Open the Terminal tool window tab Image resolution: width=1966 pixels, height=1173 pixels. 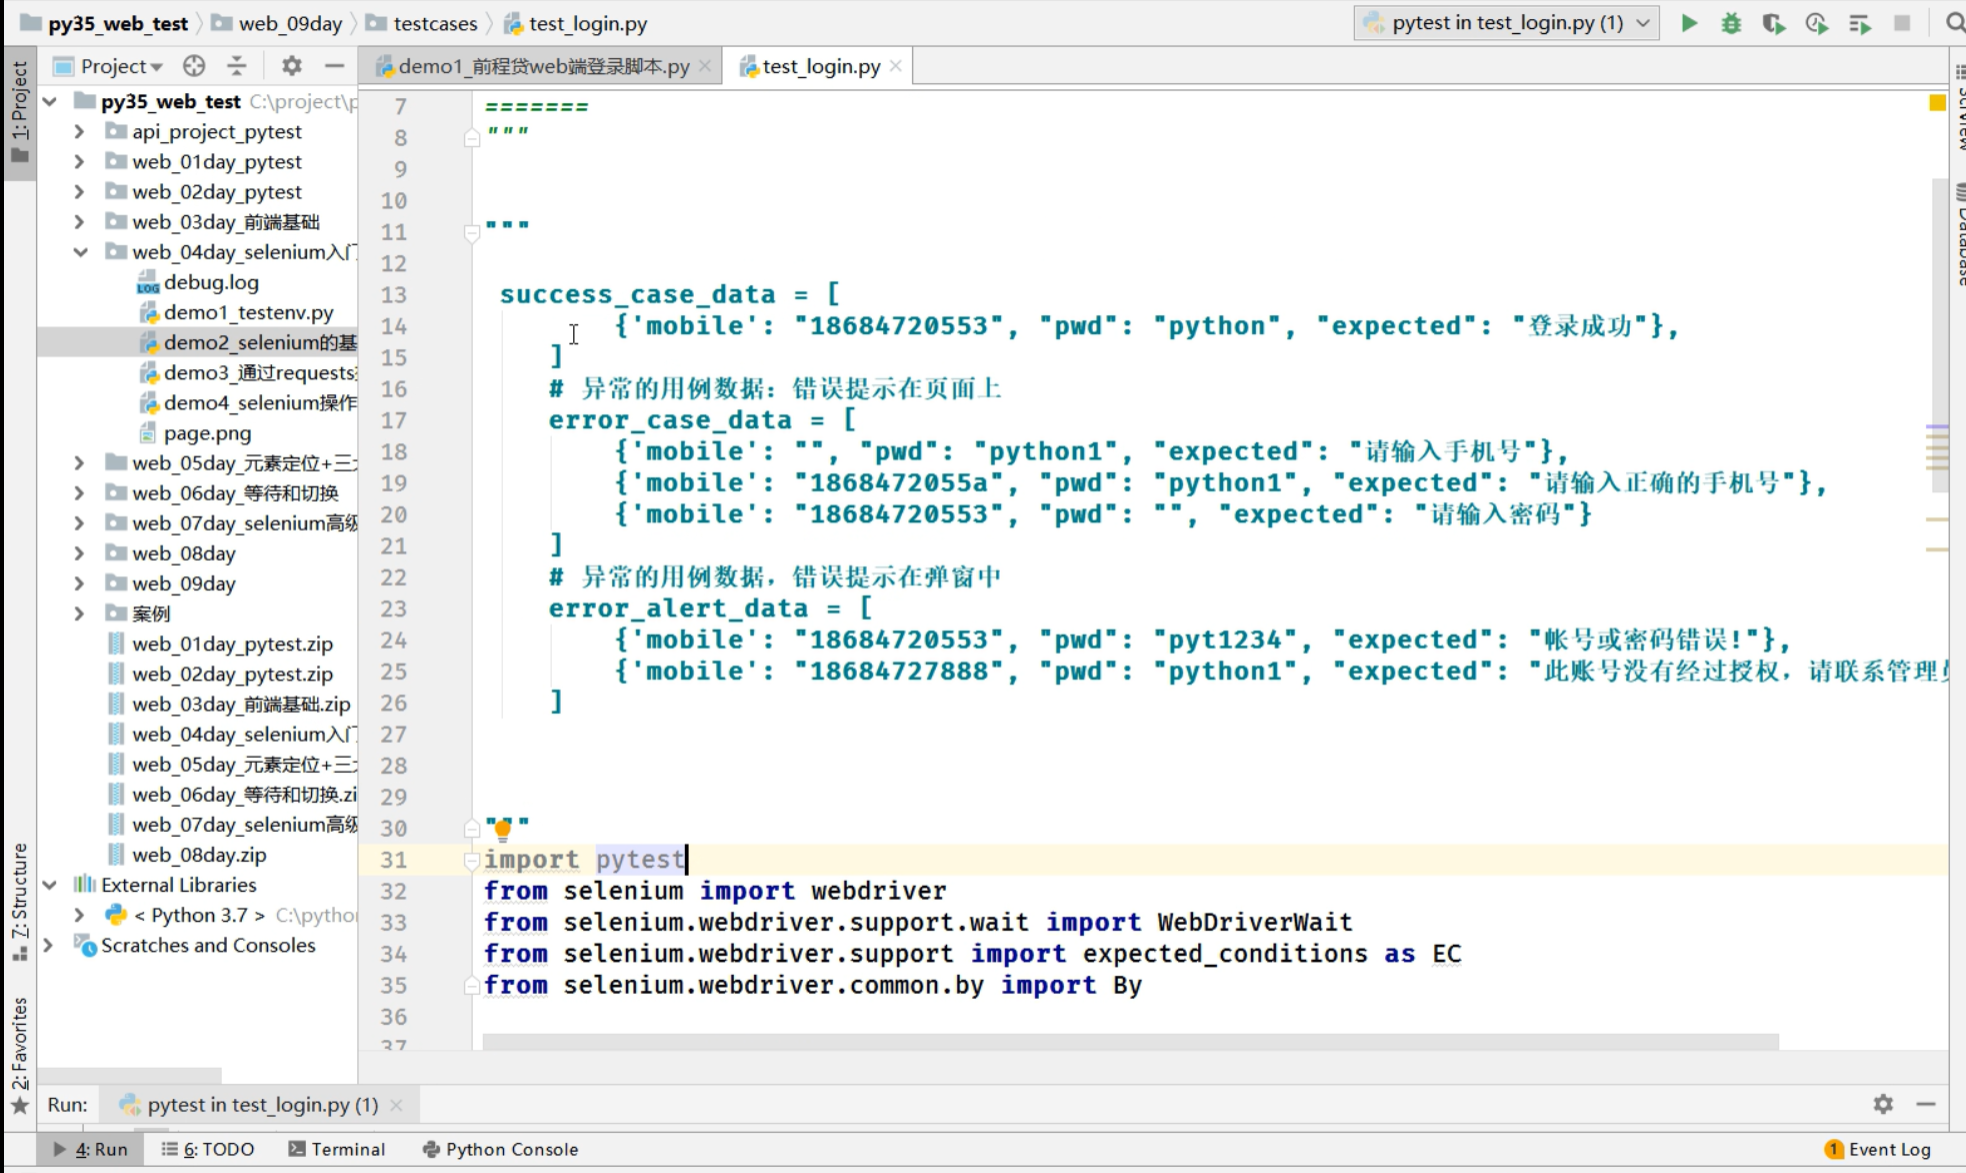point(336,1149)
